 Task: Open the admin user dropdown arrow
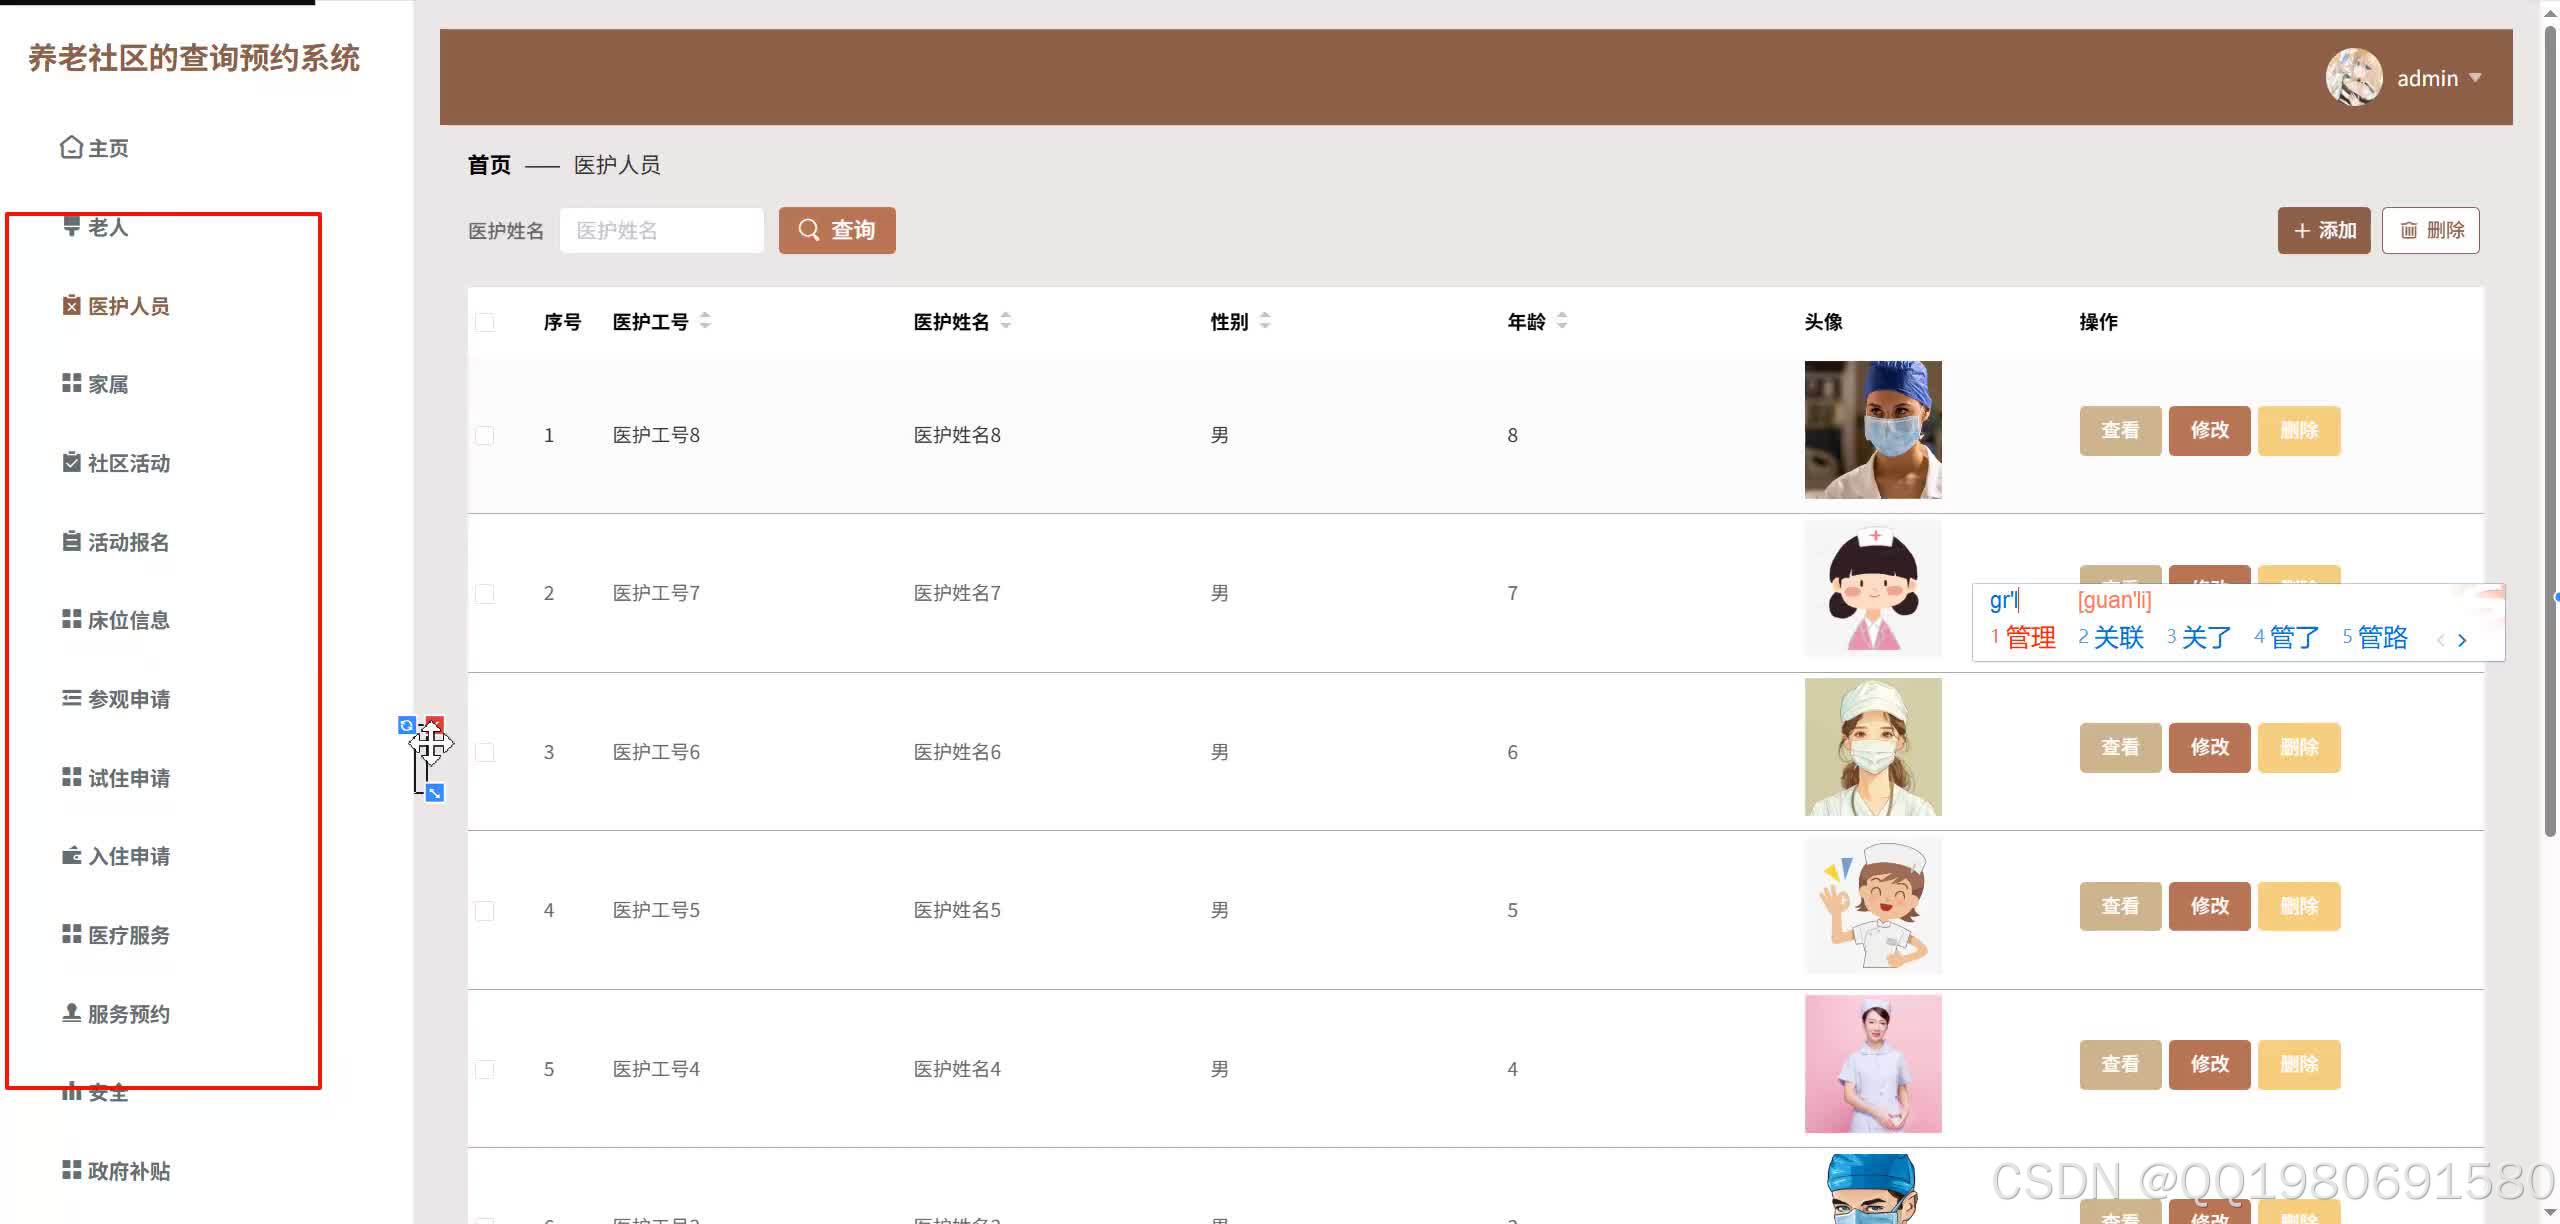[2475, 78]
